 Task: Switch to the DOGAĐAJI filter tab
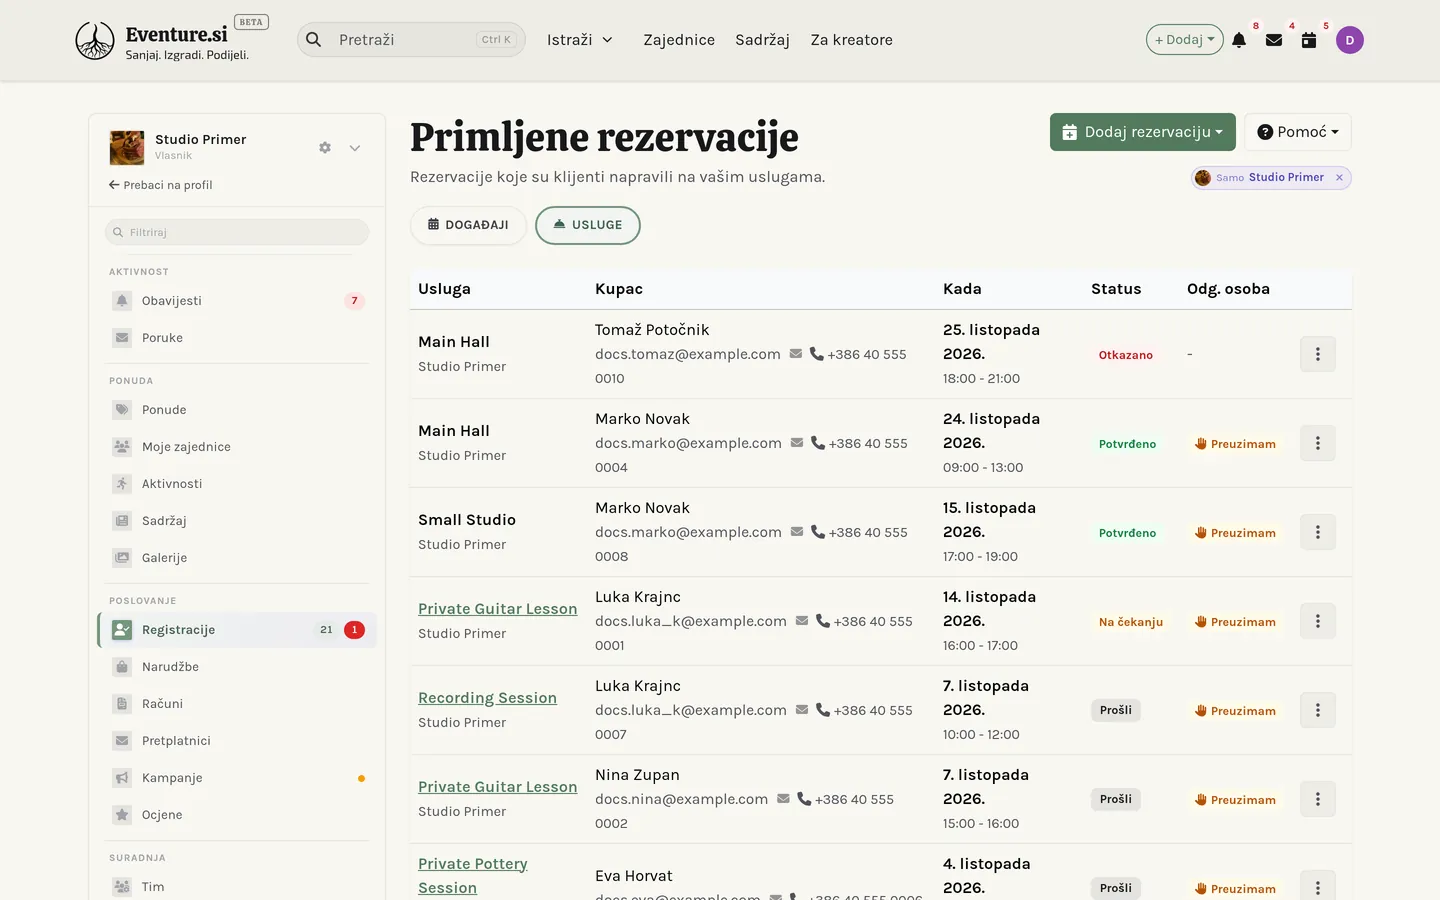tap(468, 225)
